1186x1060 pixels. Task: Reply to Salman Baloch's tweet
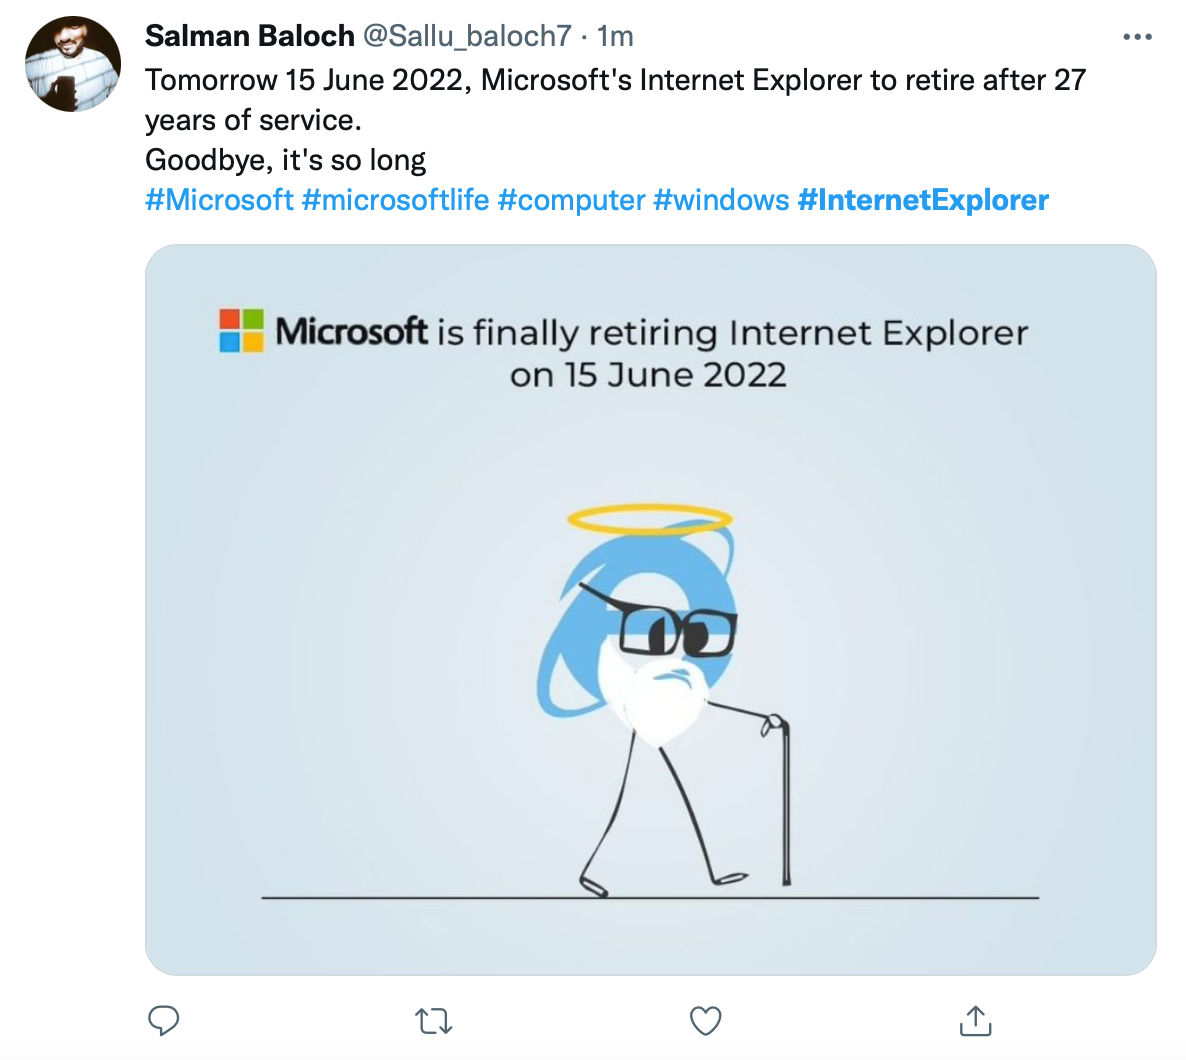[x=163, y=1020]
